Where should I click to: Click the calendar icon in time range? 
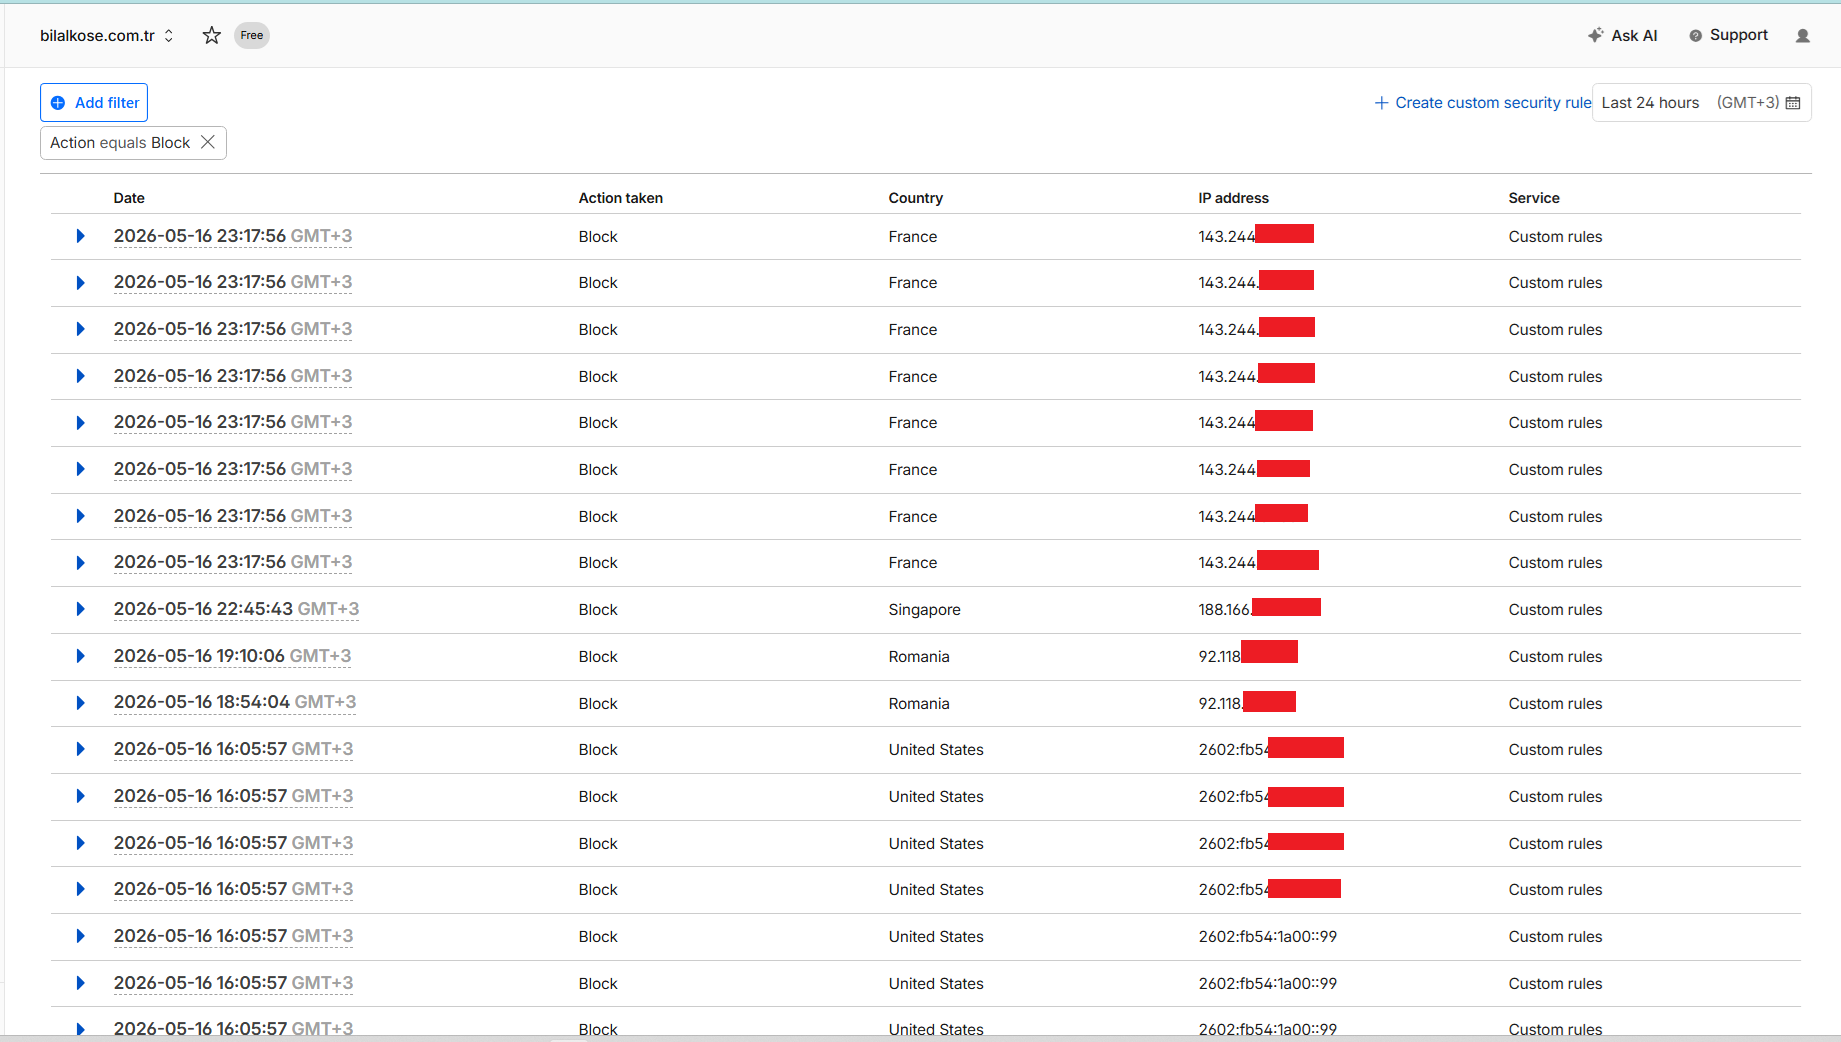click(1793, 103)
